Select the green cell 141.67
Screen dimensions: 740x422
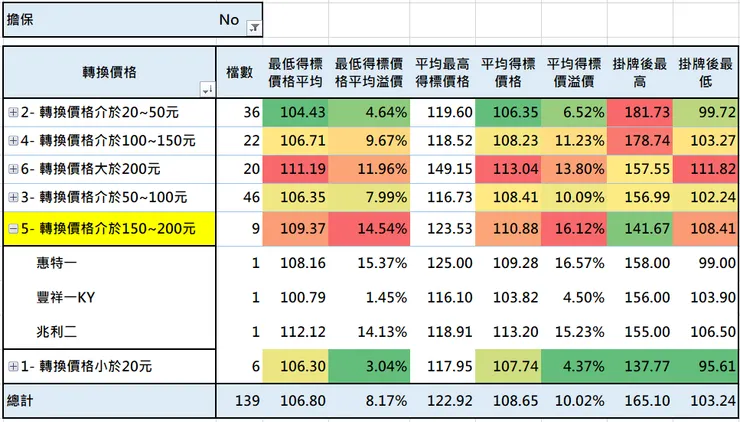coord(639,229)
